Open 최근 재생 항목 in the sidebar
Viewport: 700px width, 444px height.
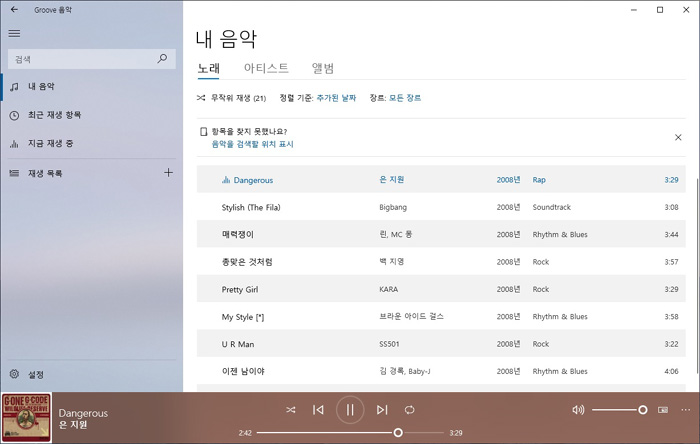[x=92, y=115]
